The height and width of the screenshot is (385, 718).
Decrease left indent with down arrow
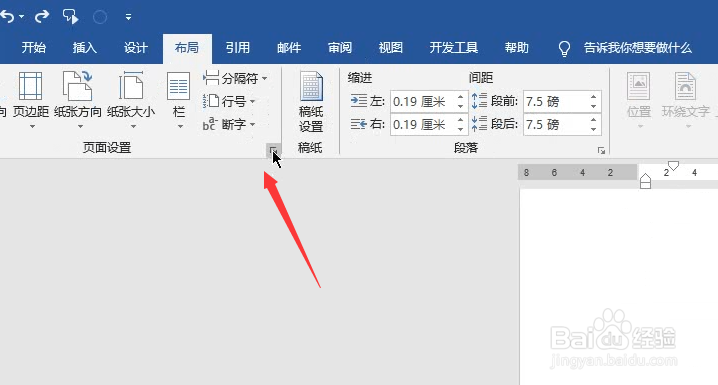coord(460,107)
